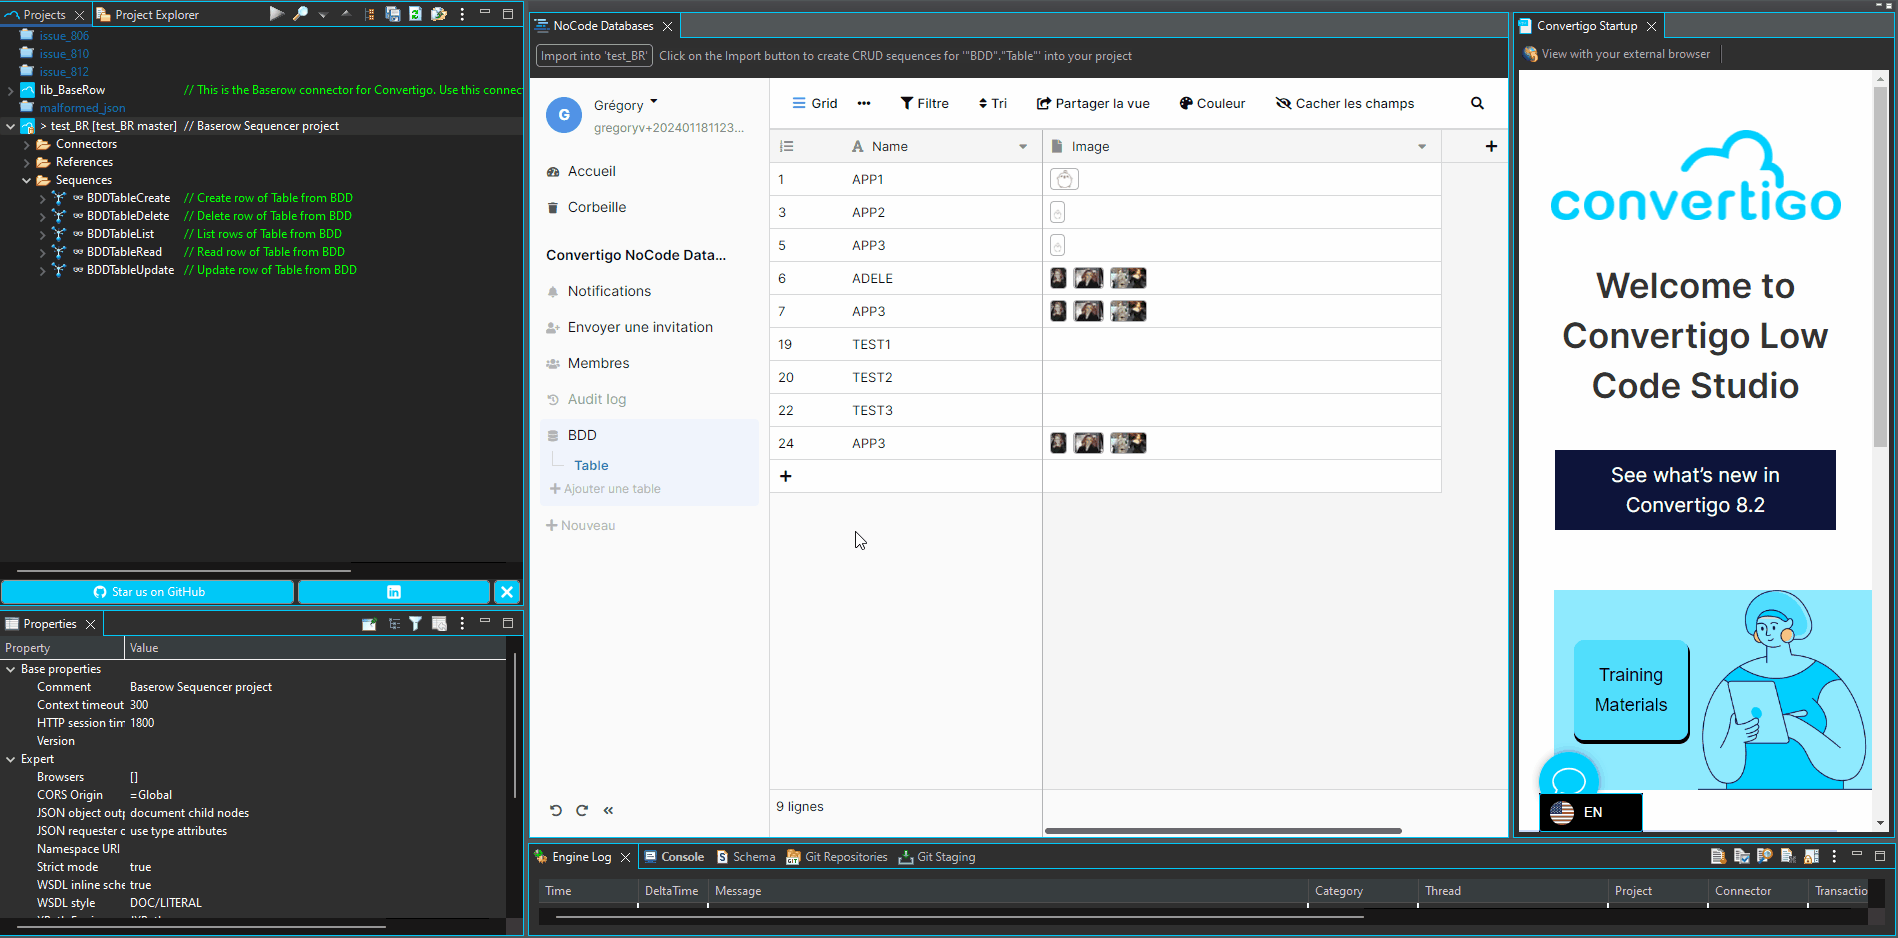Open the search icon in Projects toolbar
The height and width of the screenshot is (938, 1898).
[x=300, y=14]
